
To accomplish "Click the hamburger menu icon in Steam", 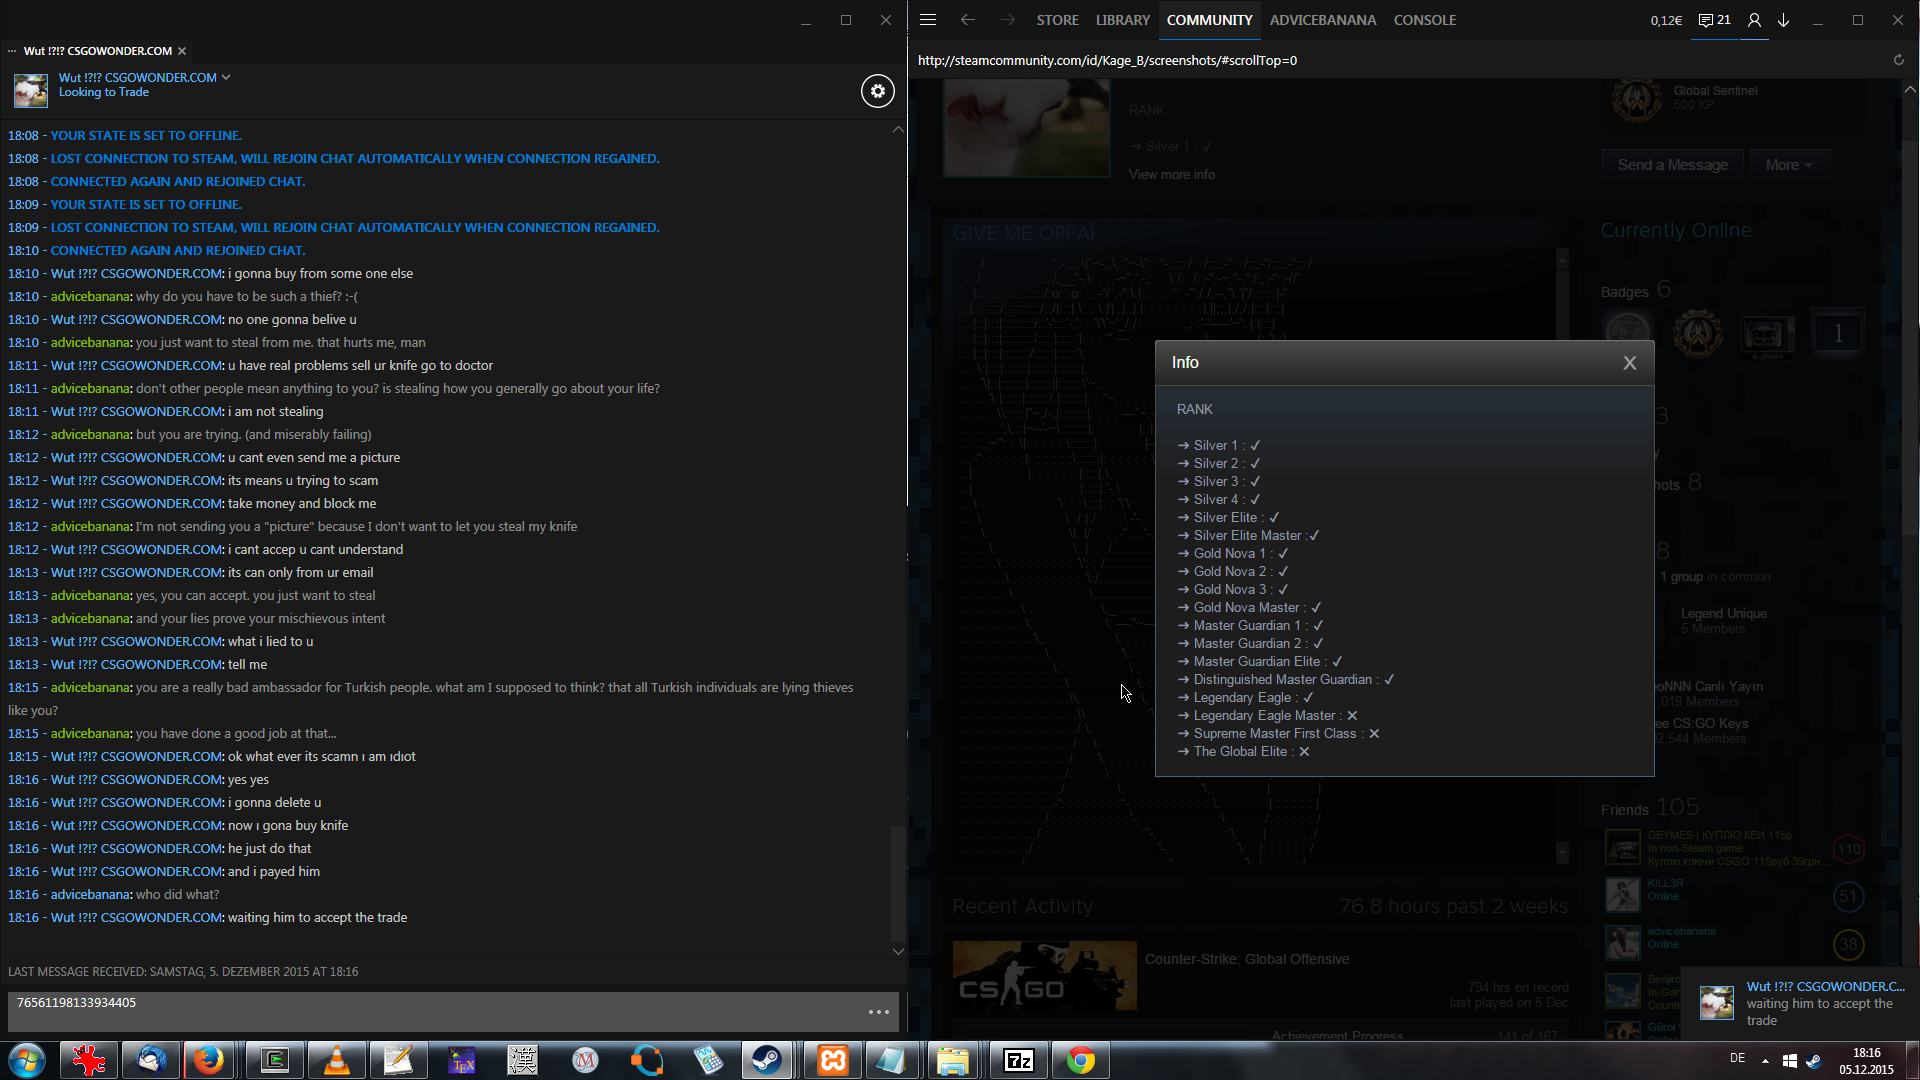I will click(927, 20).
